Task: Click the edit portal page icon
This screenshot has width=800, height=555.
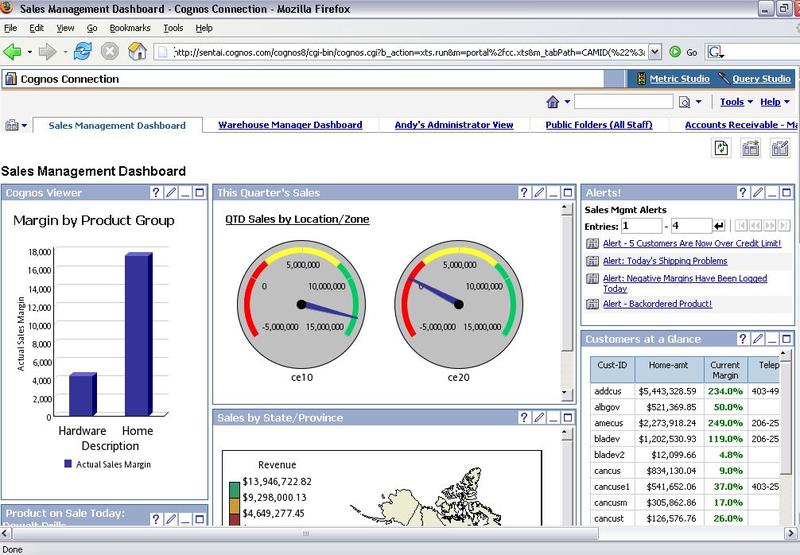Action: click(780, 148)
